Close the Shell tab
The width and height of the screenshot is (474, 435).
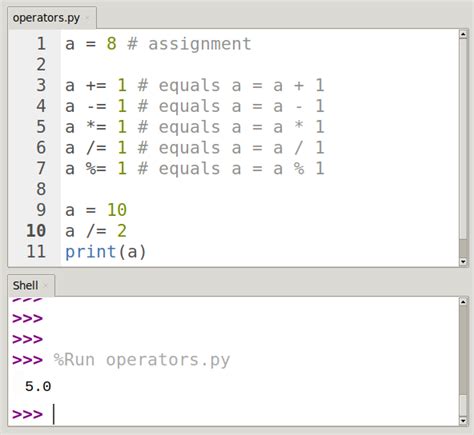point(46,286)
